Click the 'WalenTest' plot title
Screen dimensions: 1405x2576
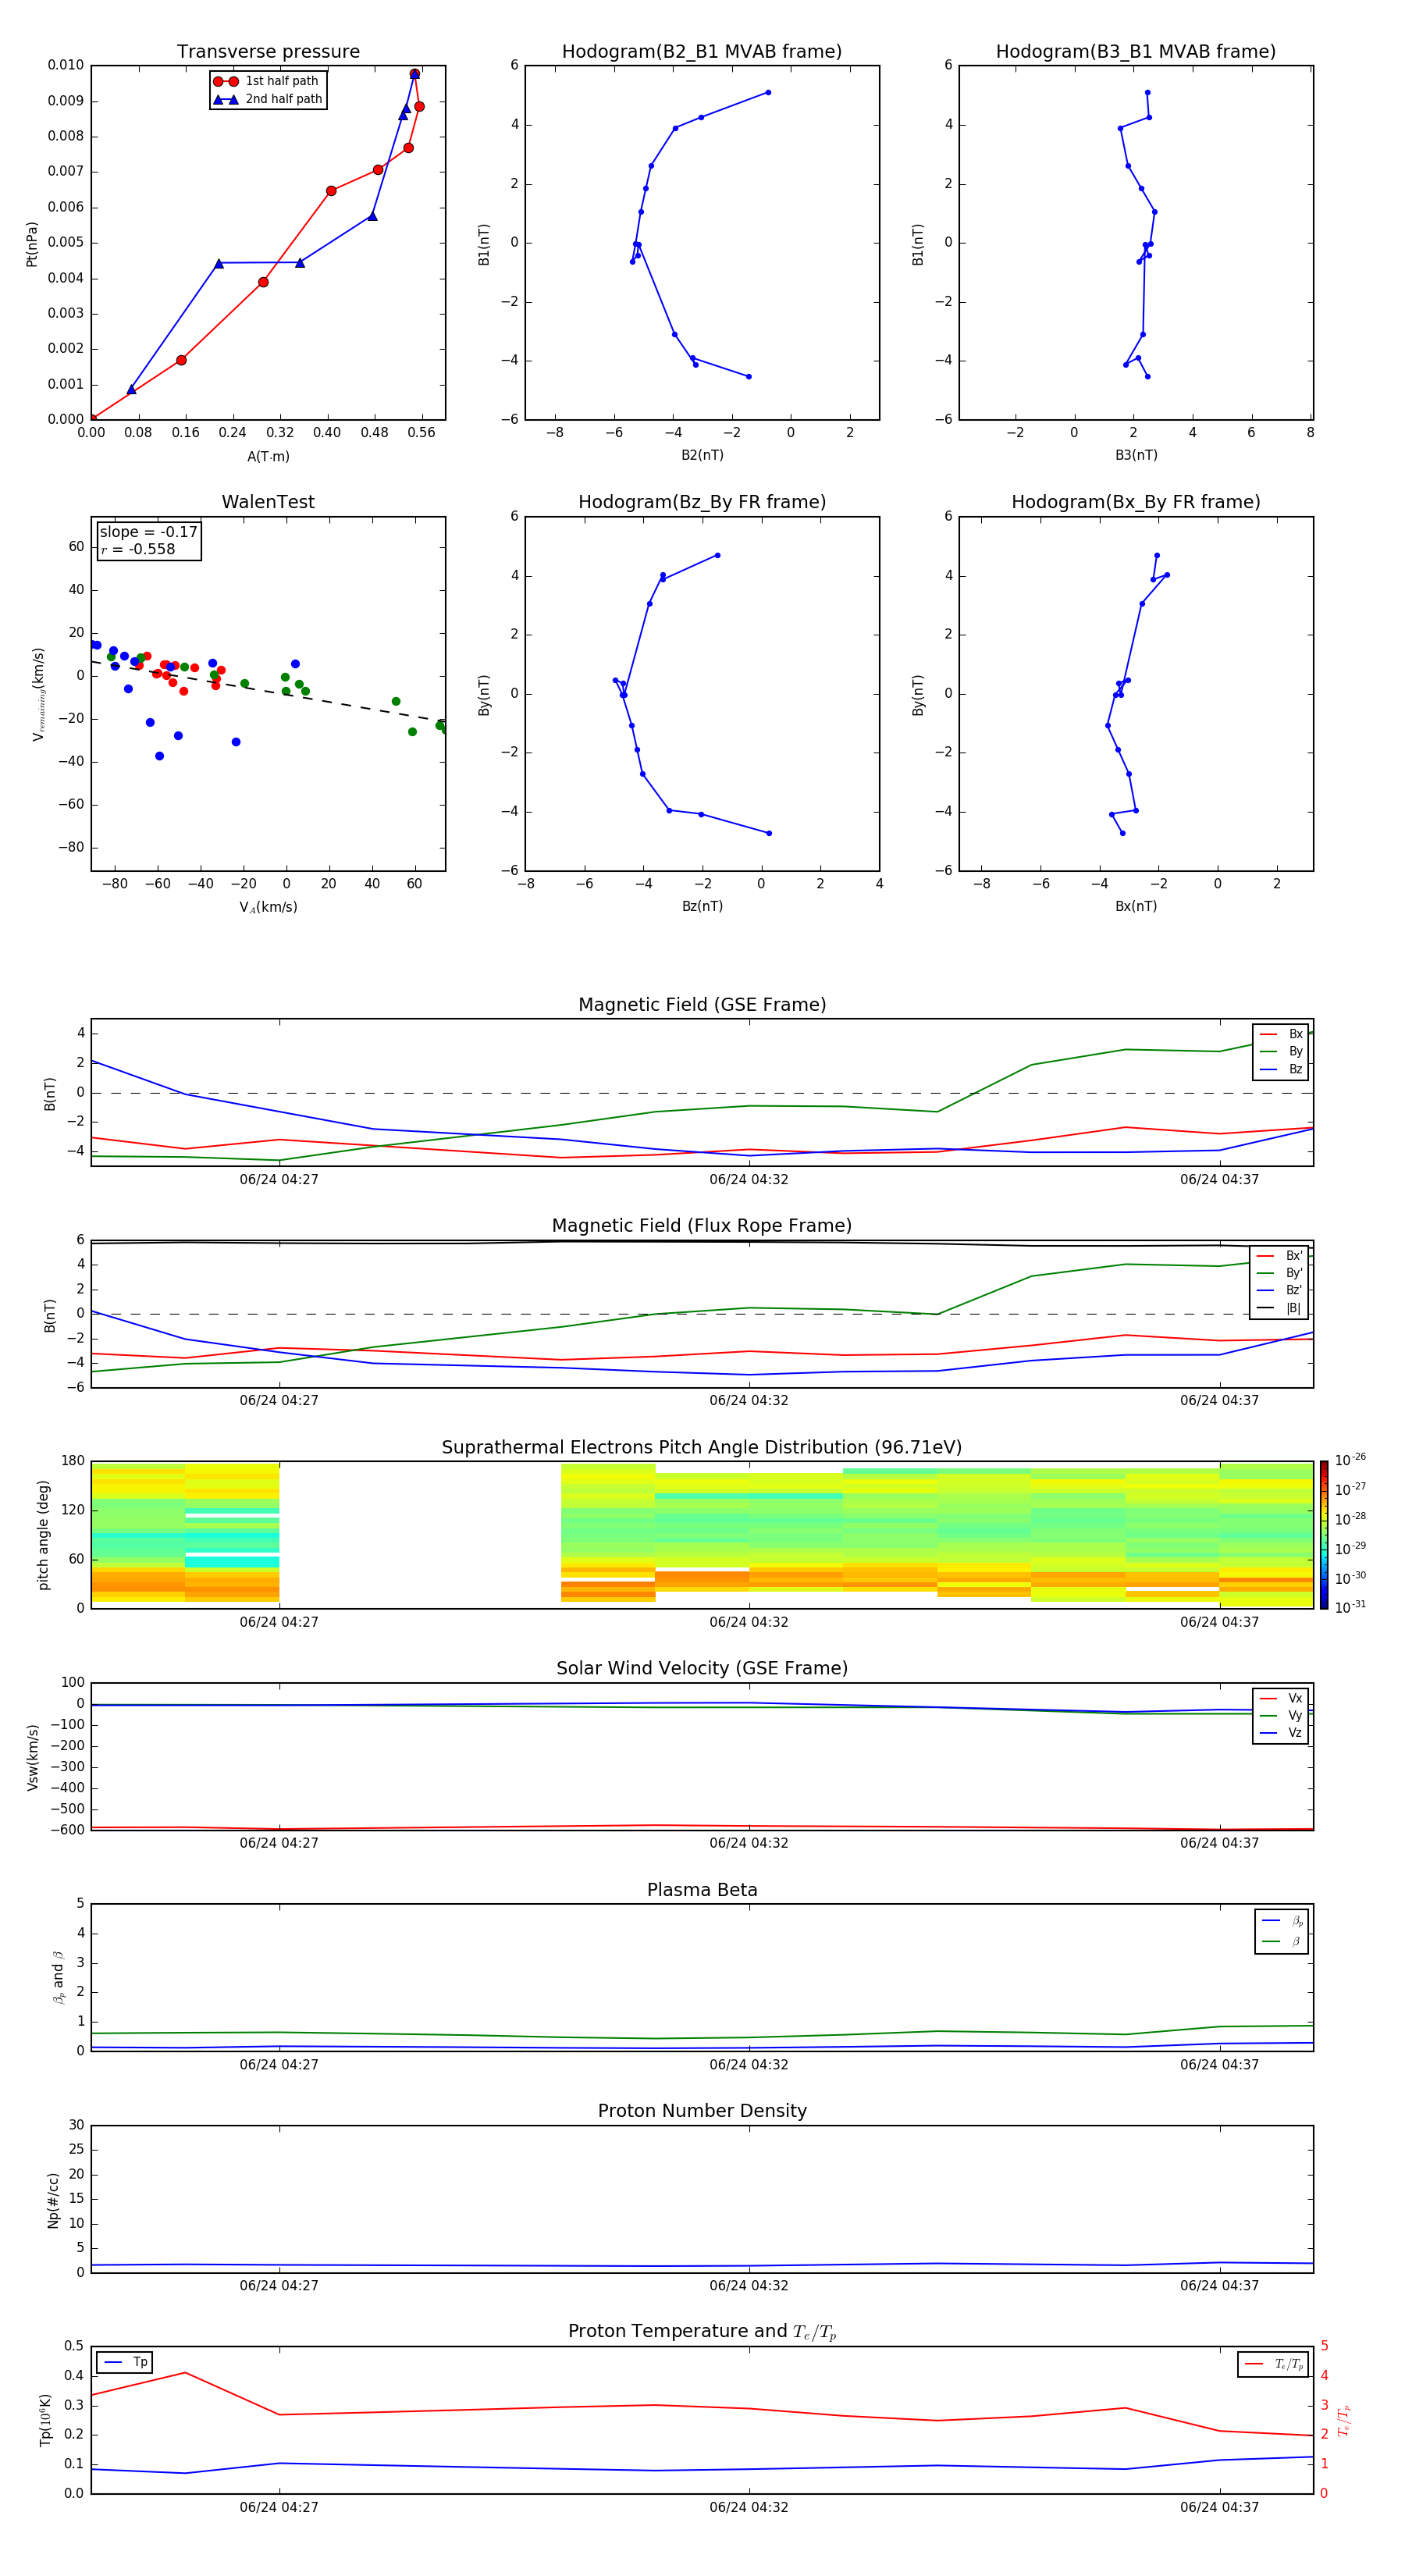(x=268, y=502)
